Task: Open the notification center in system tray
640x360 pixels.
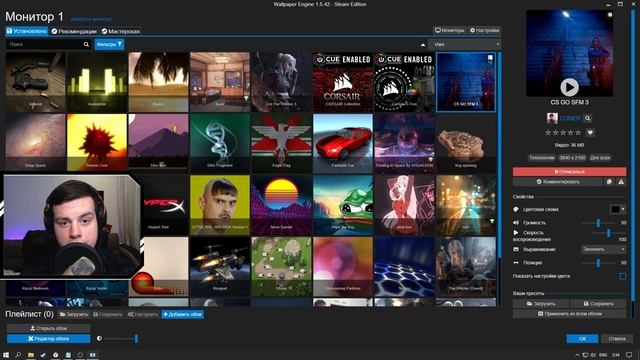Action: [x=629, y=355]
